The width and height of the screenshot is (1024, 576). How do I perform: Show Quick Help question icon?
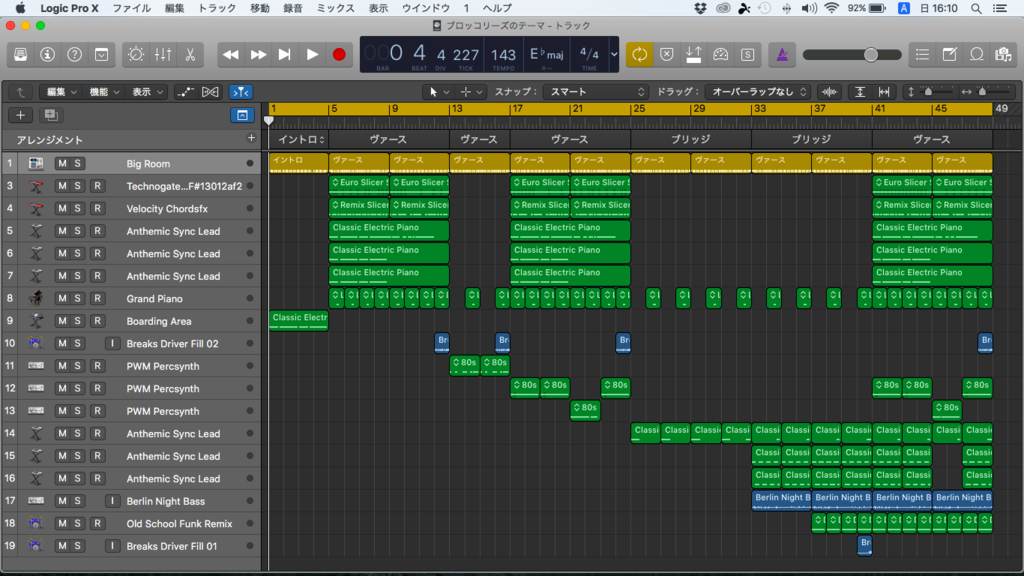[x=74, y=55]
